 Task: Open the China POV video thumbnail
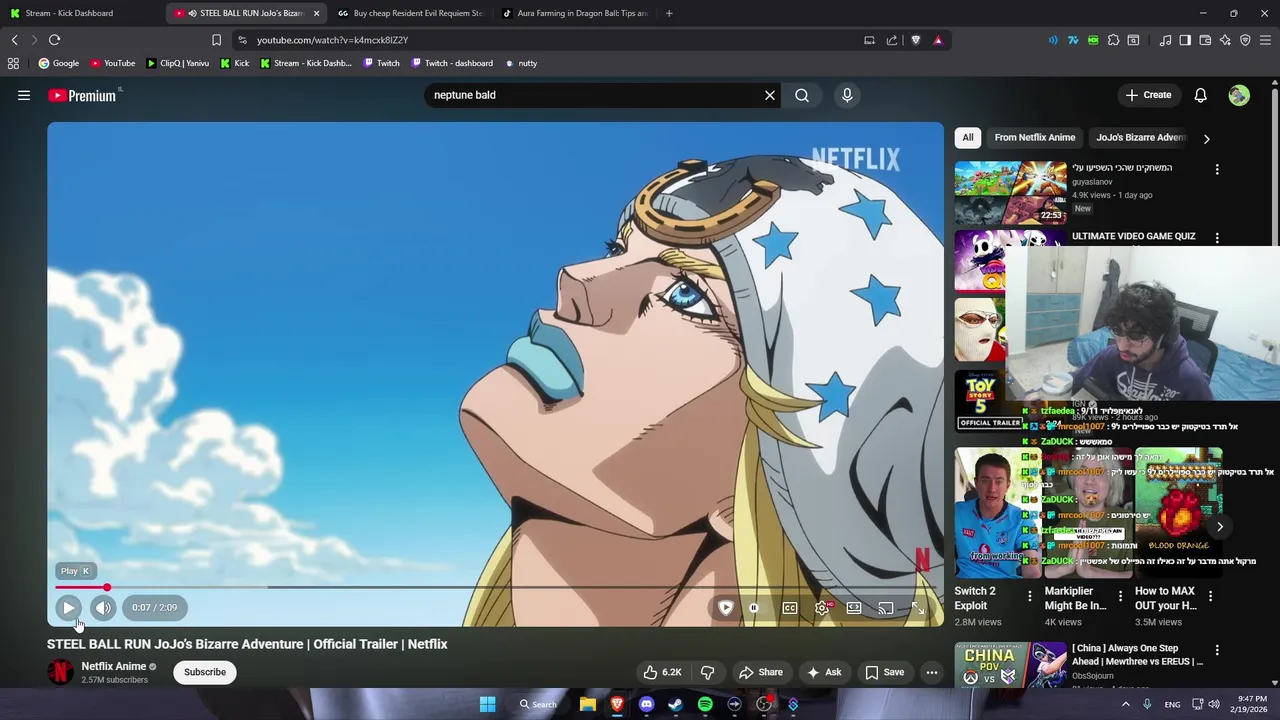point(1010,665)
